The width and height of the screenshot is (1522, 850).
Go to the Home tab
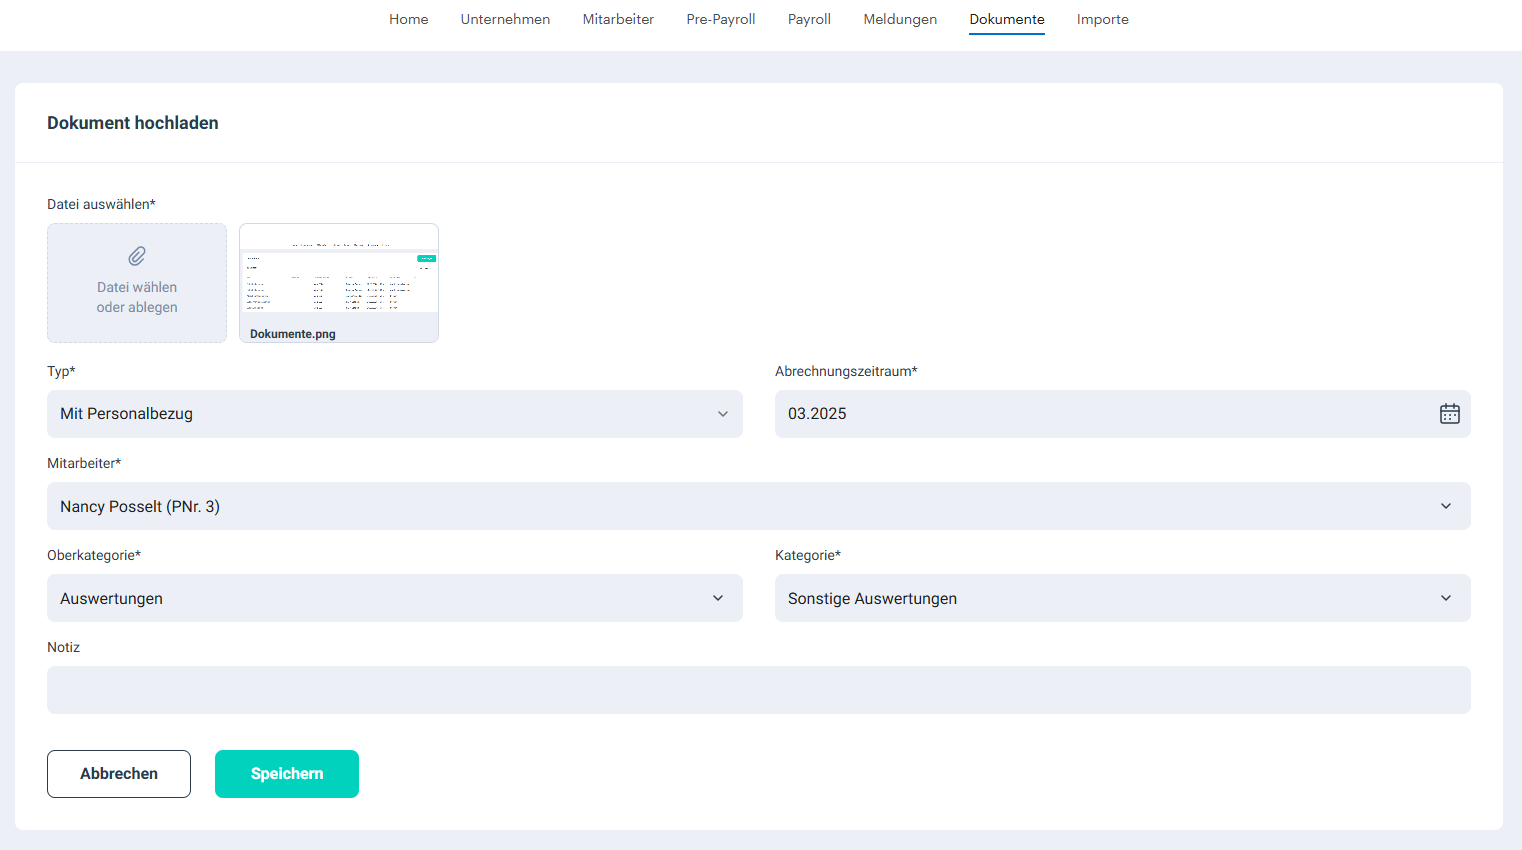(x=408, y=19)
